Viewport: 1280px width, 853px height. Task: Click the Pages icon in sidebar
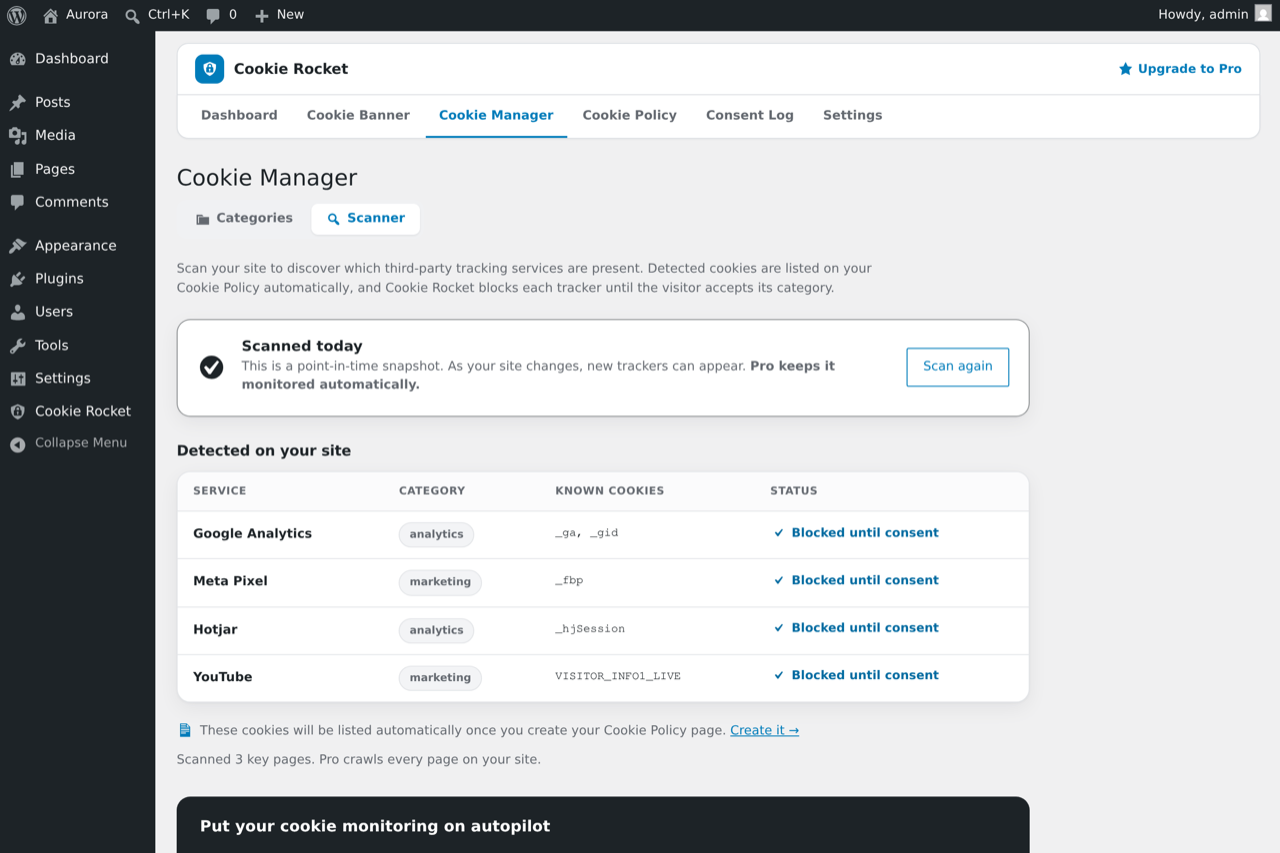[18, 169]
